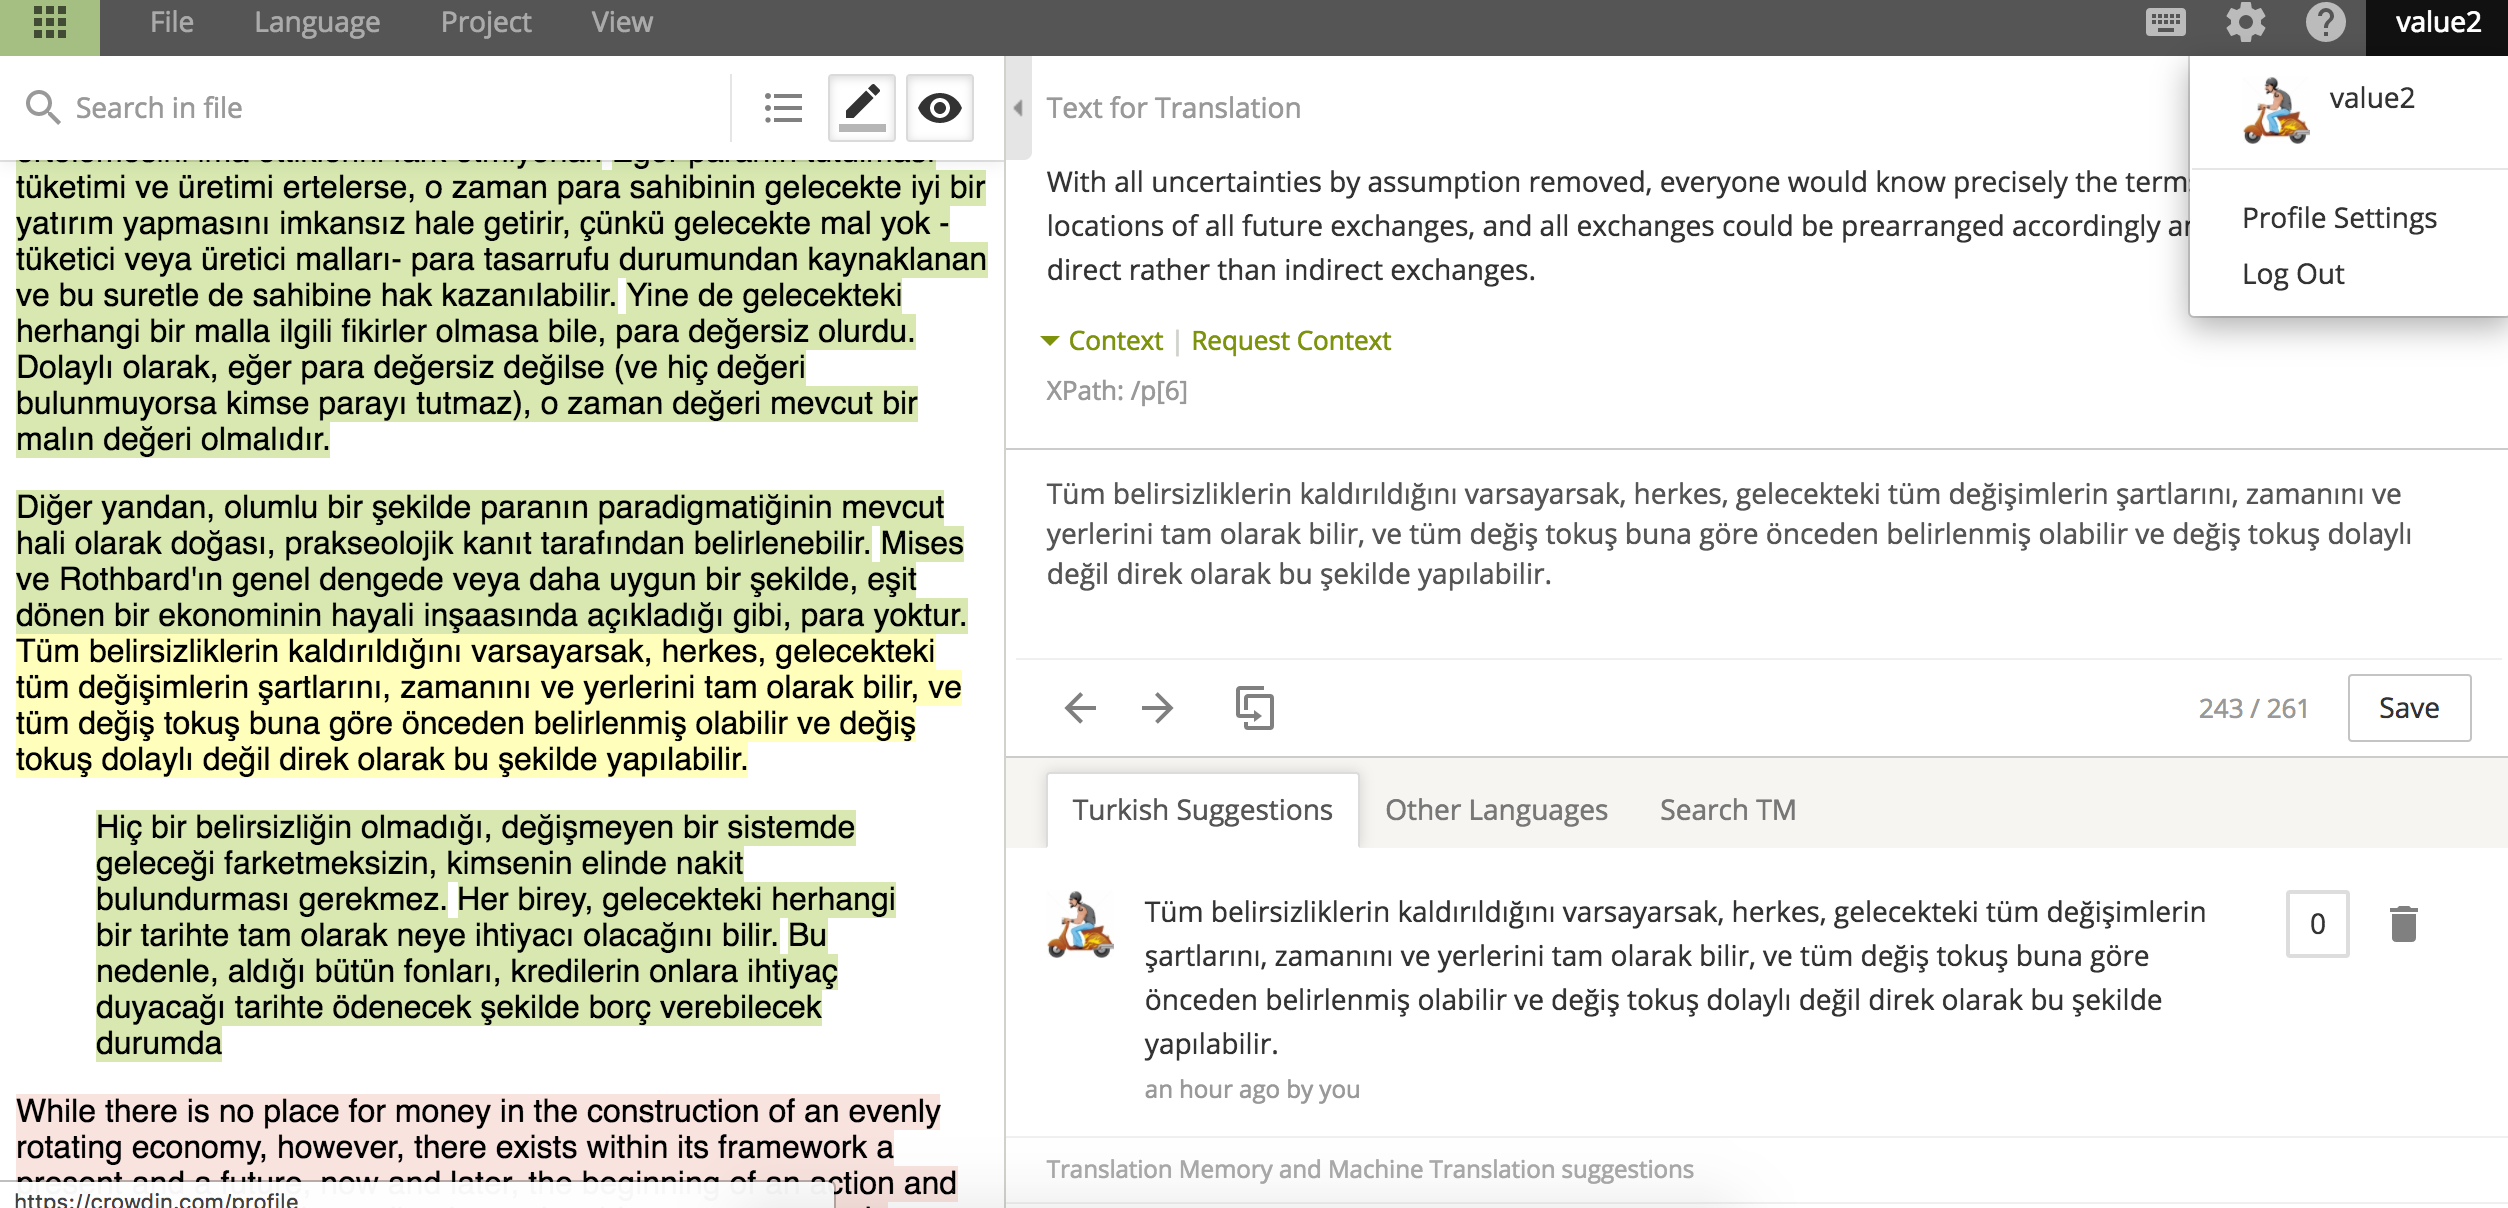Toggle the eye preview mode button
Screen dimensions: 2508x1208
point(939,108)
